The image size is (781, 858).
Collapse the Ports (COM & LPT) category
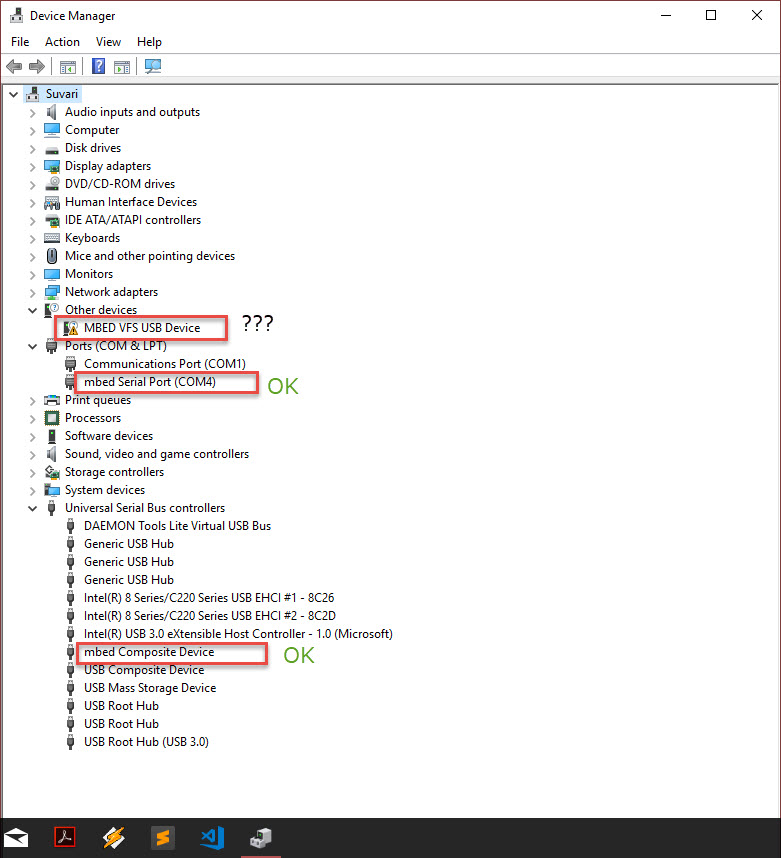(32, 346)
